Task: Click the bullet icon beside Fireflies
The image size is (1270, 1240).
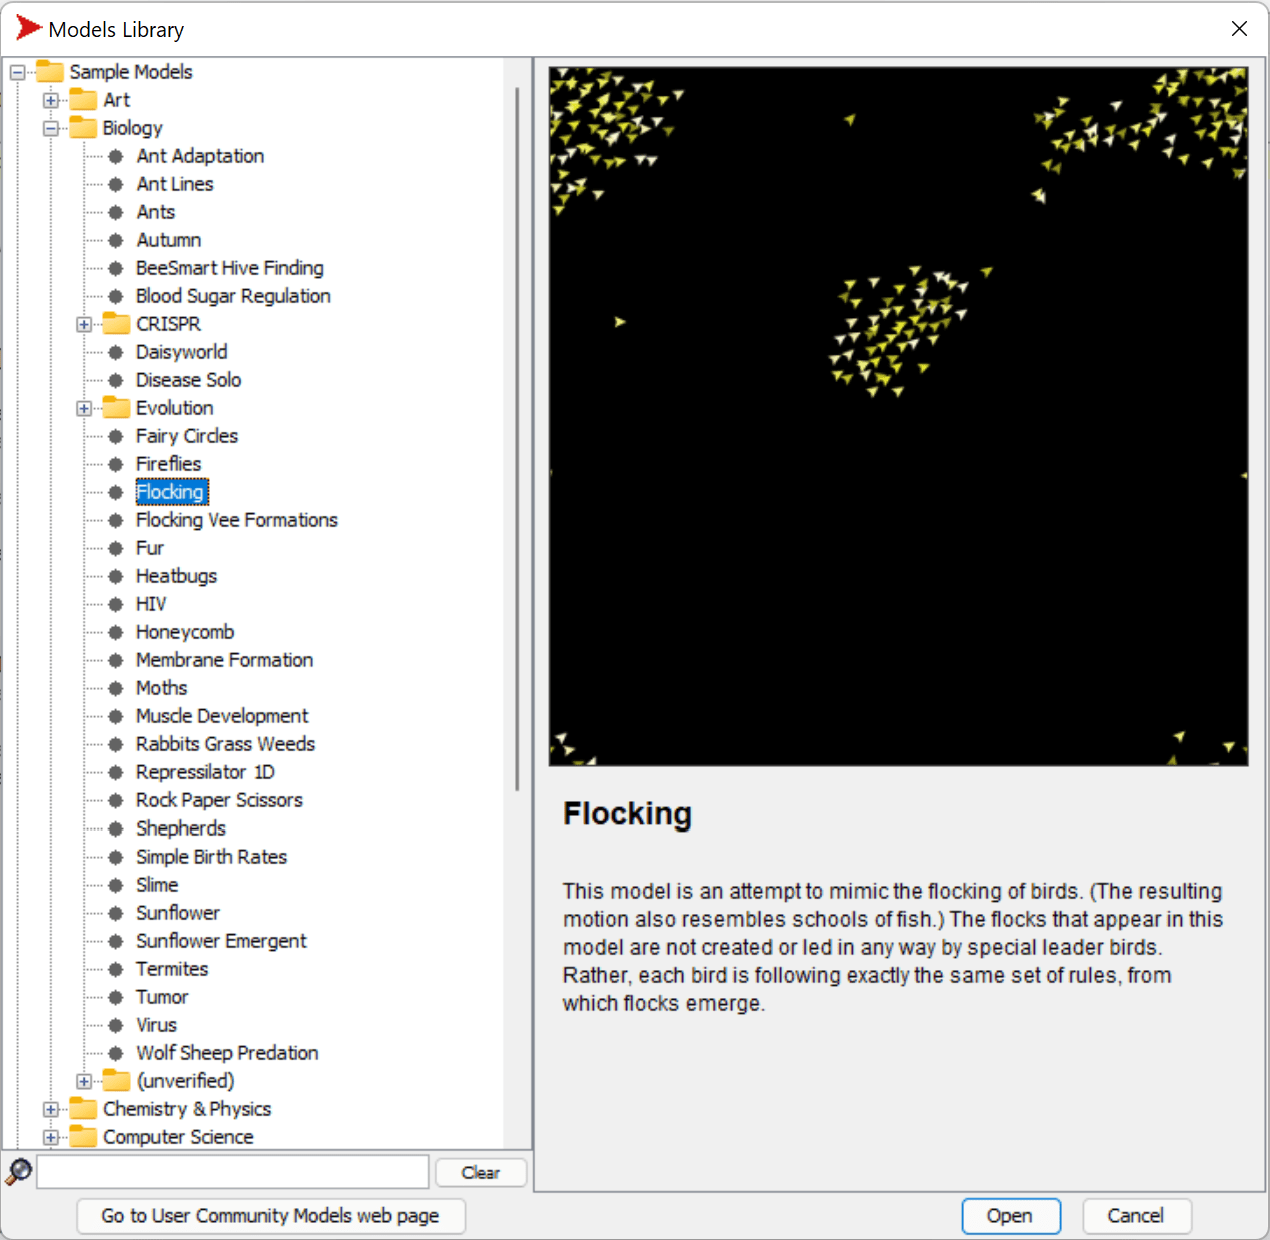Action: point(115,463)
